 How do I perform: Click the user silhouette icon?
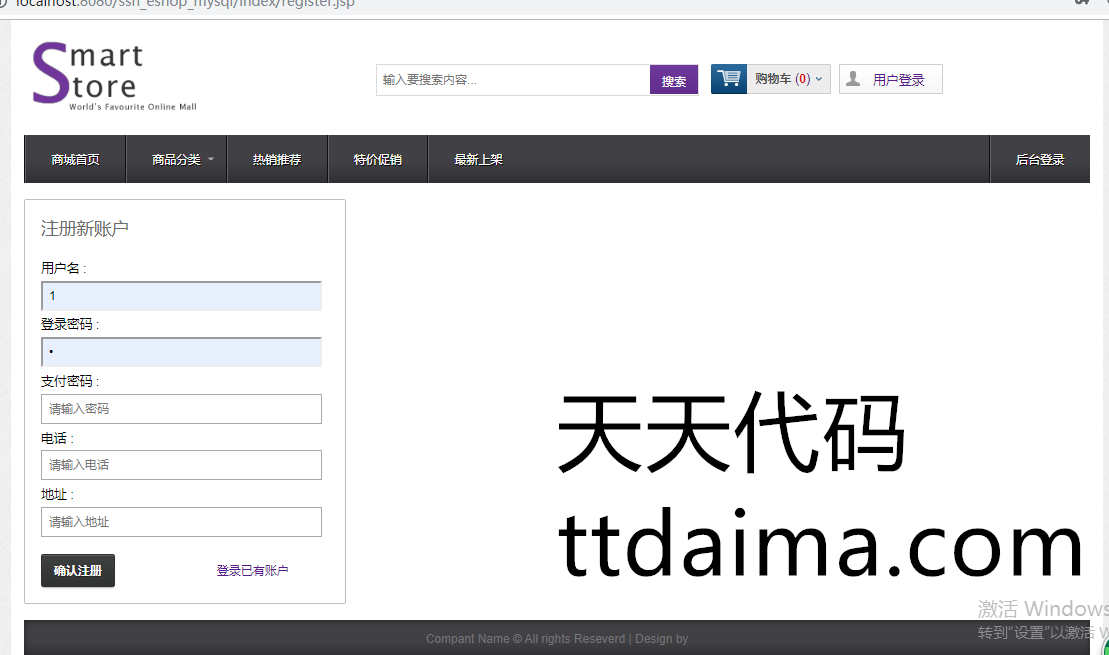[853, 79]
